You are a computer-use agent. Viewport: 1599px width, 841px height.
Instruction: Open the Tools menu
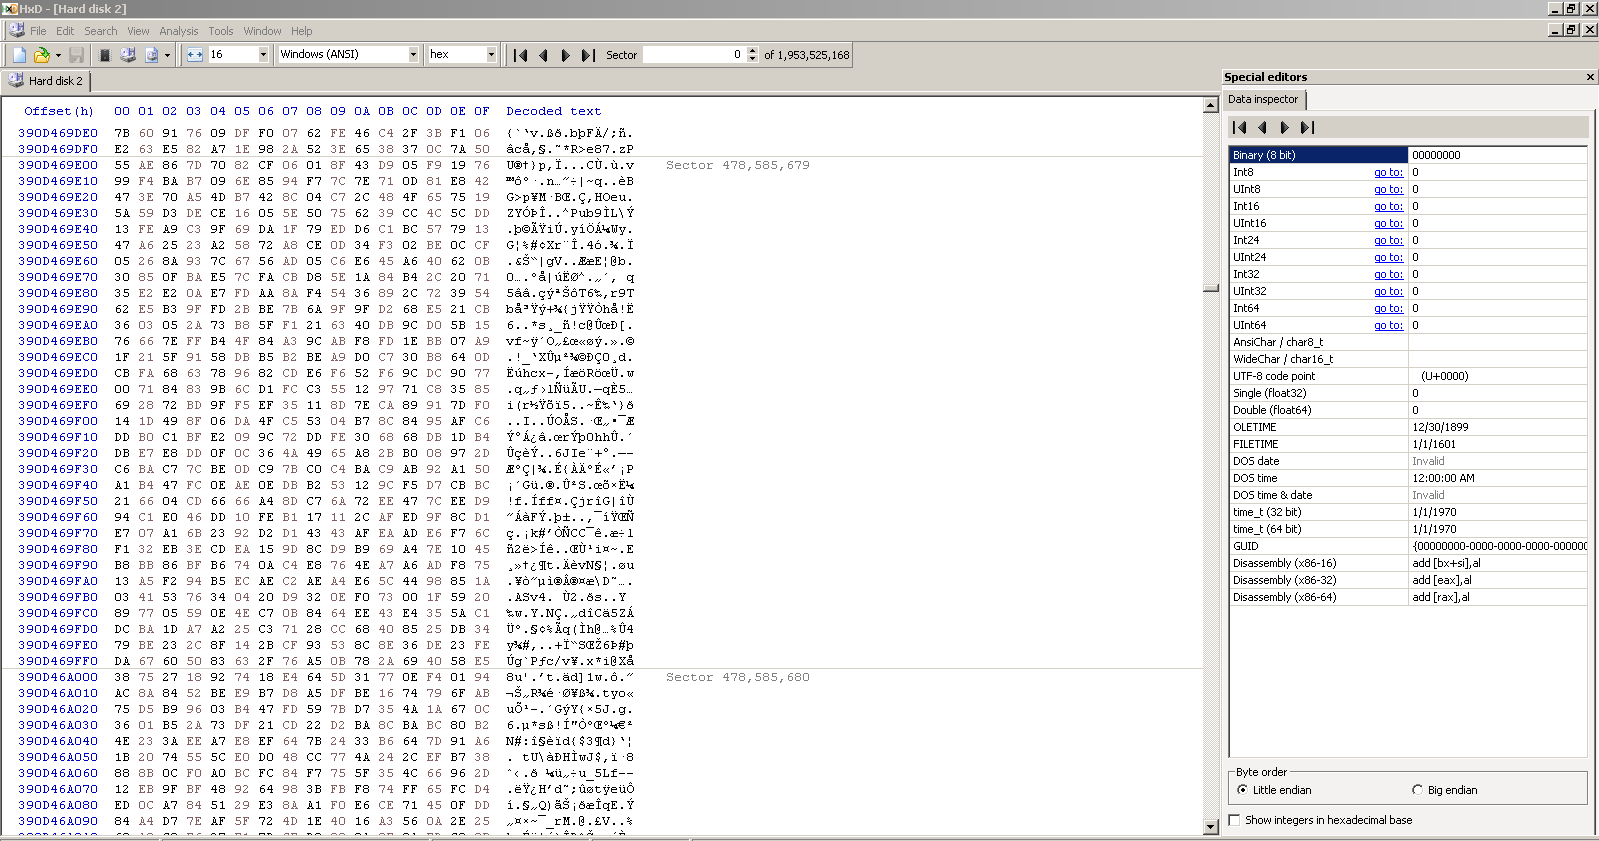221,31
